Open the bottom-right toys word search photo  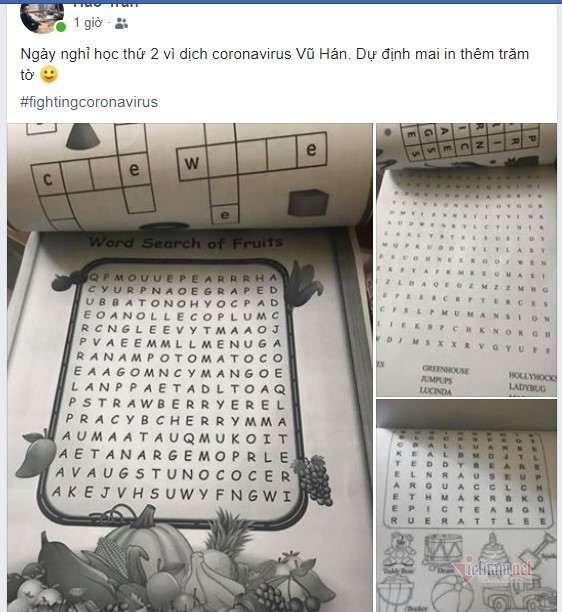(x=466, y=506)
